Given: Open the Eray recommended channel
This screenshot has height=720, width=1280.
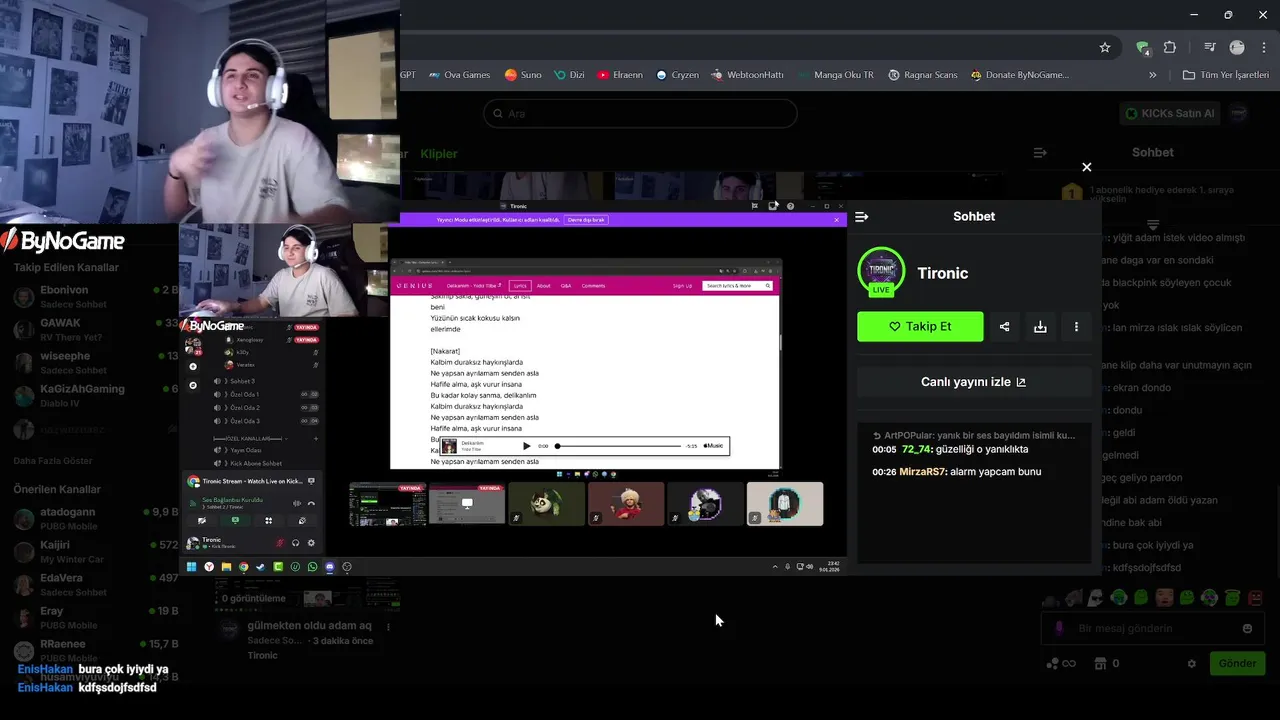Looking at the screenshot, I should coord(96,617).
